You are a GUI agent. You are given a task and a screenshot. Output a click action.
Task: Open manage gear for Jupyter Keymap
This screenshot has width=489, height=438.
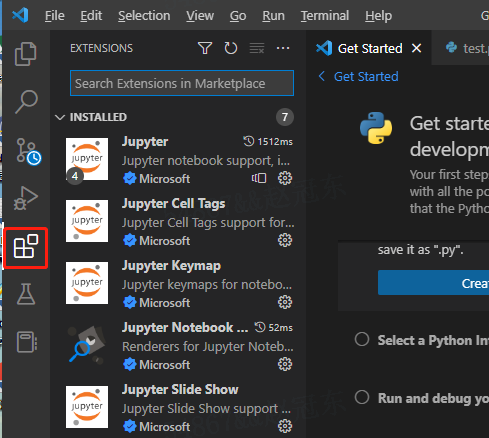(285, 302)
